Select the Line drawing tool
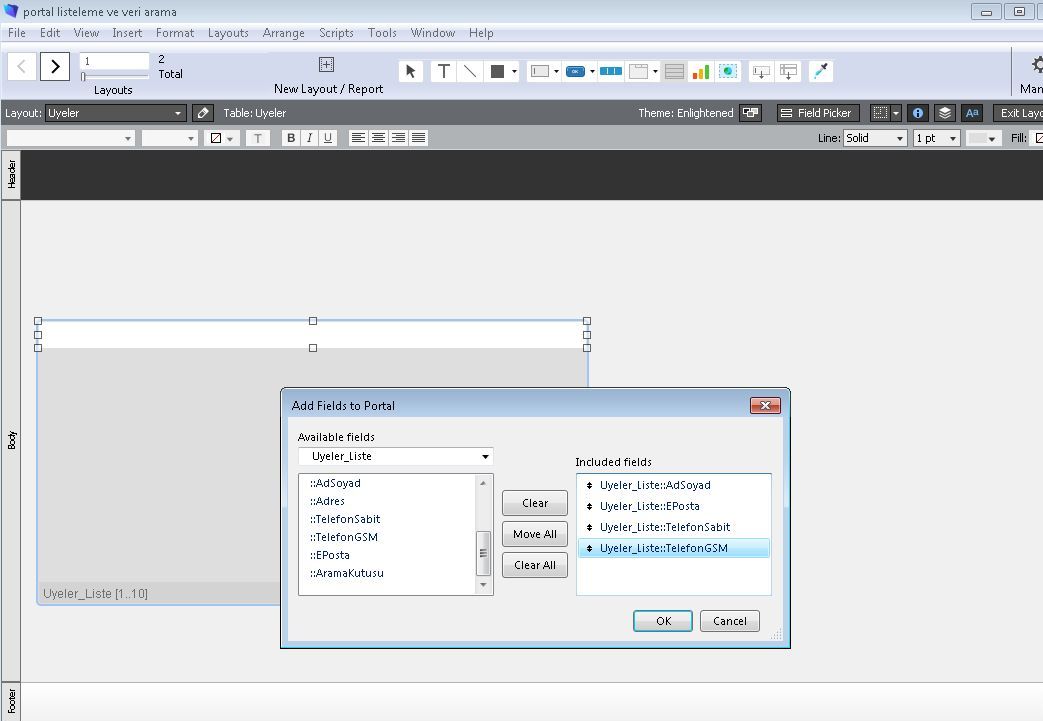Screen dimensions: 1043x721 tap(470, 71)
